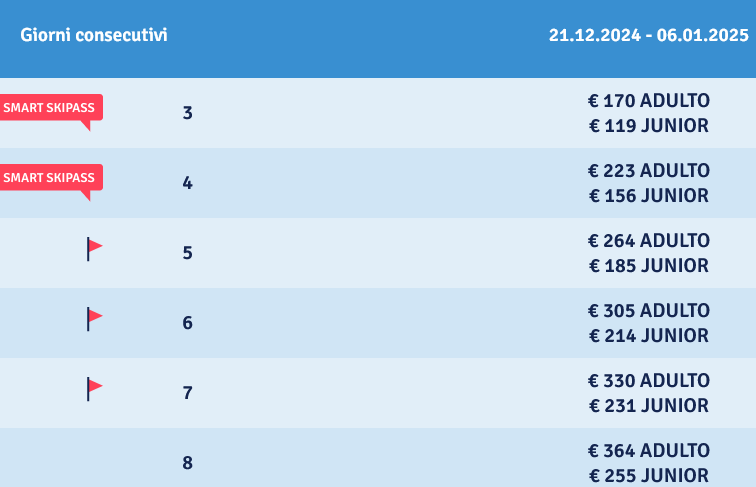Click the red flag icon beside 5 days

tap(94, 249)
